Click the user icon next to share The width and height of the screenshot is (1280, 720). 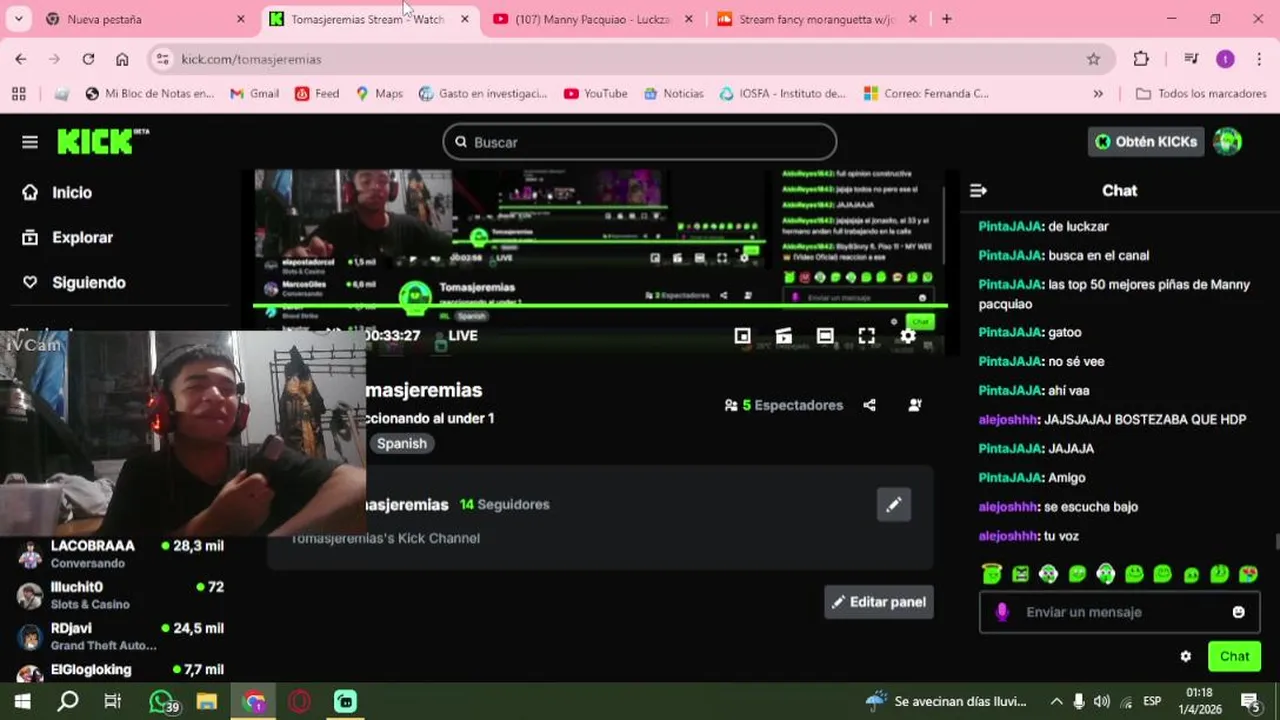click(915, 405)
